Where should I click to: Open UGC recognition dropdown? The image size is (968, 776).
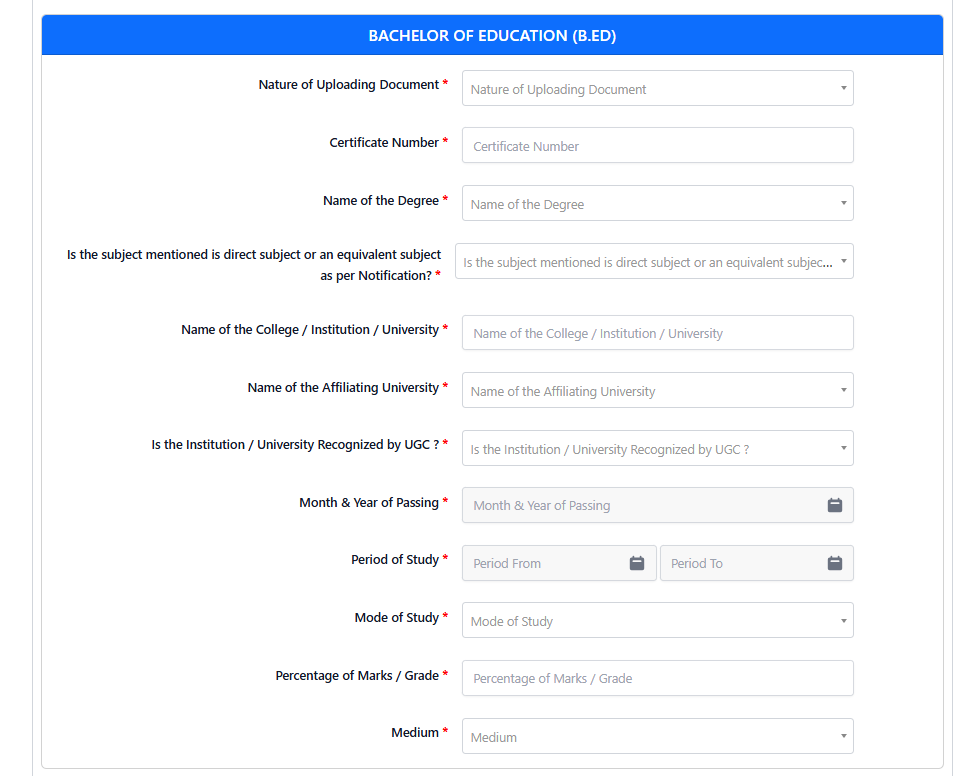pos(657,448)
